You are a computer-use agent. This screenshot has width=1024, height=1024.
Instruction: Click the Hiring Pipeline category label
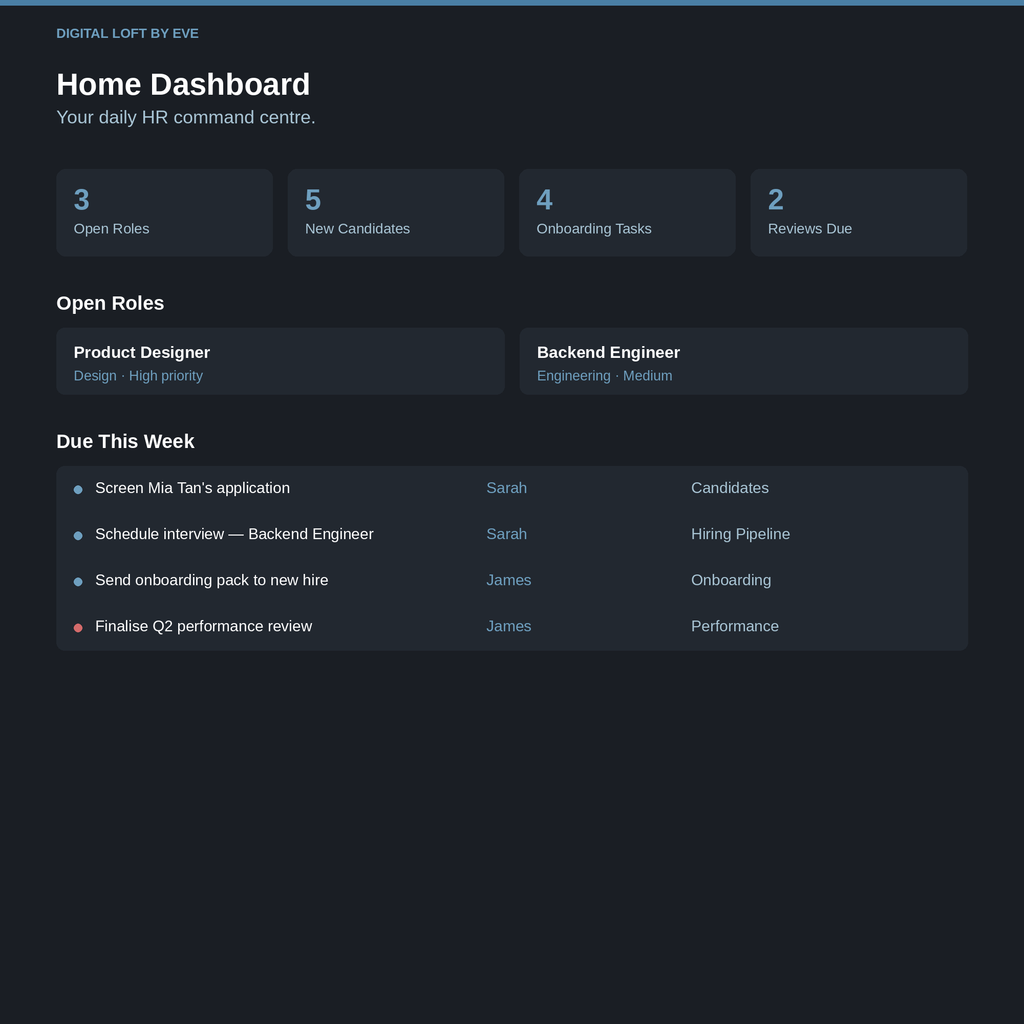741,534
